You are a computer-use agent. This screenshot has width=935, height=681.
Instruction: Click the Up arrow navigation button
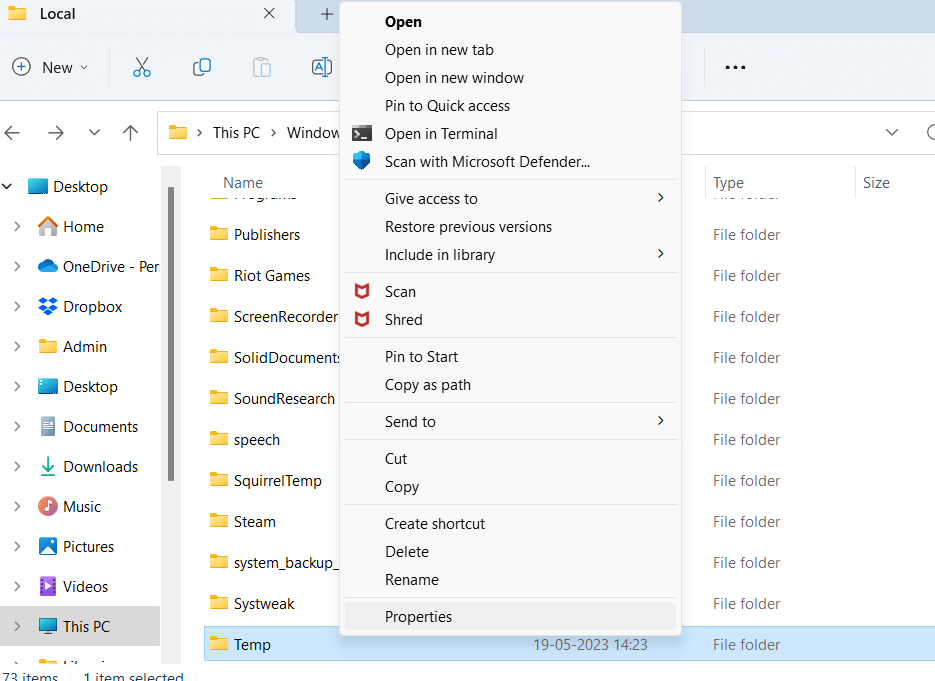[130, 133]
